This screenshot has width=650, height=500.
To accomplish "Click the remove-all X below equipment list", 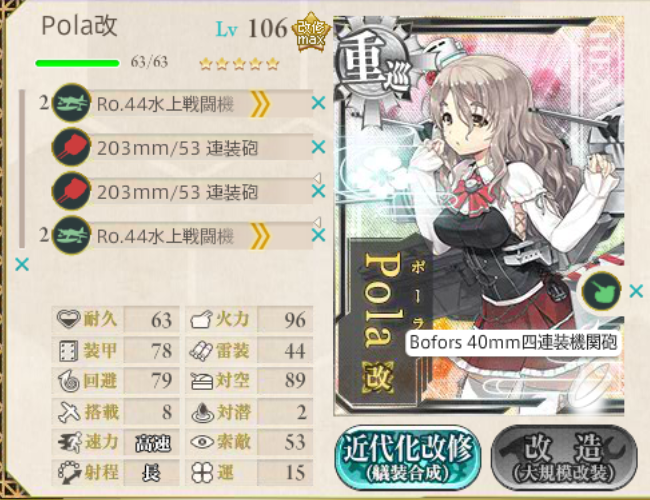I will (22, 264).
